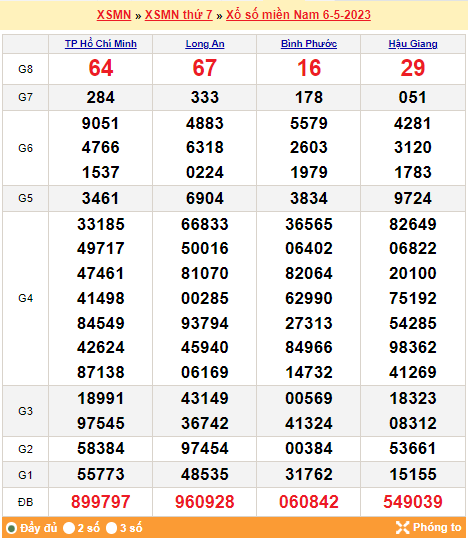Click G8 result 29 for Hậu Giang

tap(413, 68)
